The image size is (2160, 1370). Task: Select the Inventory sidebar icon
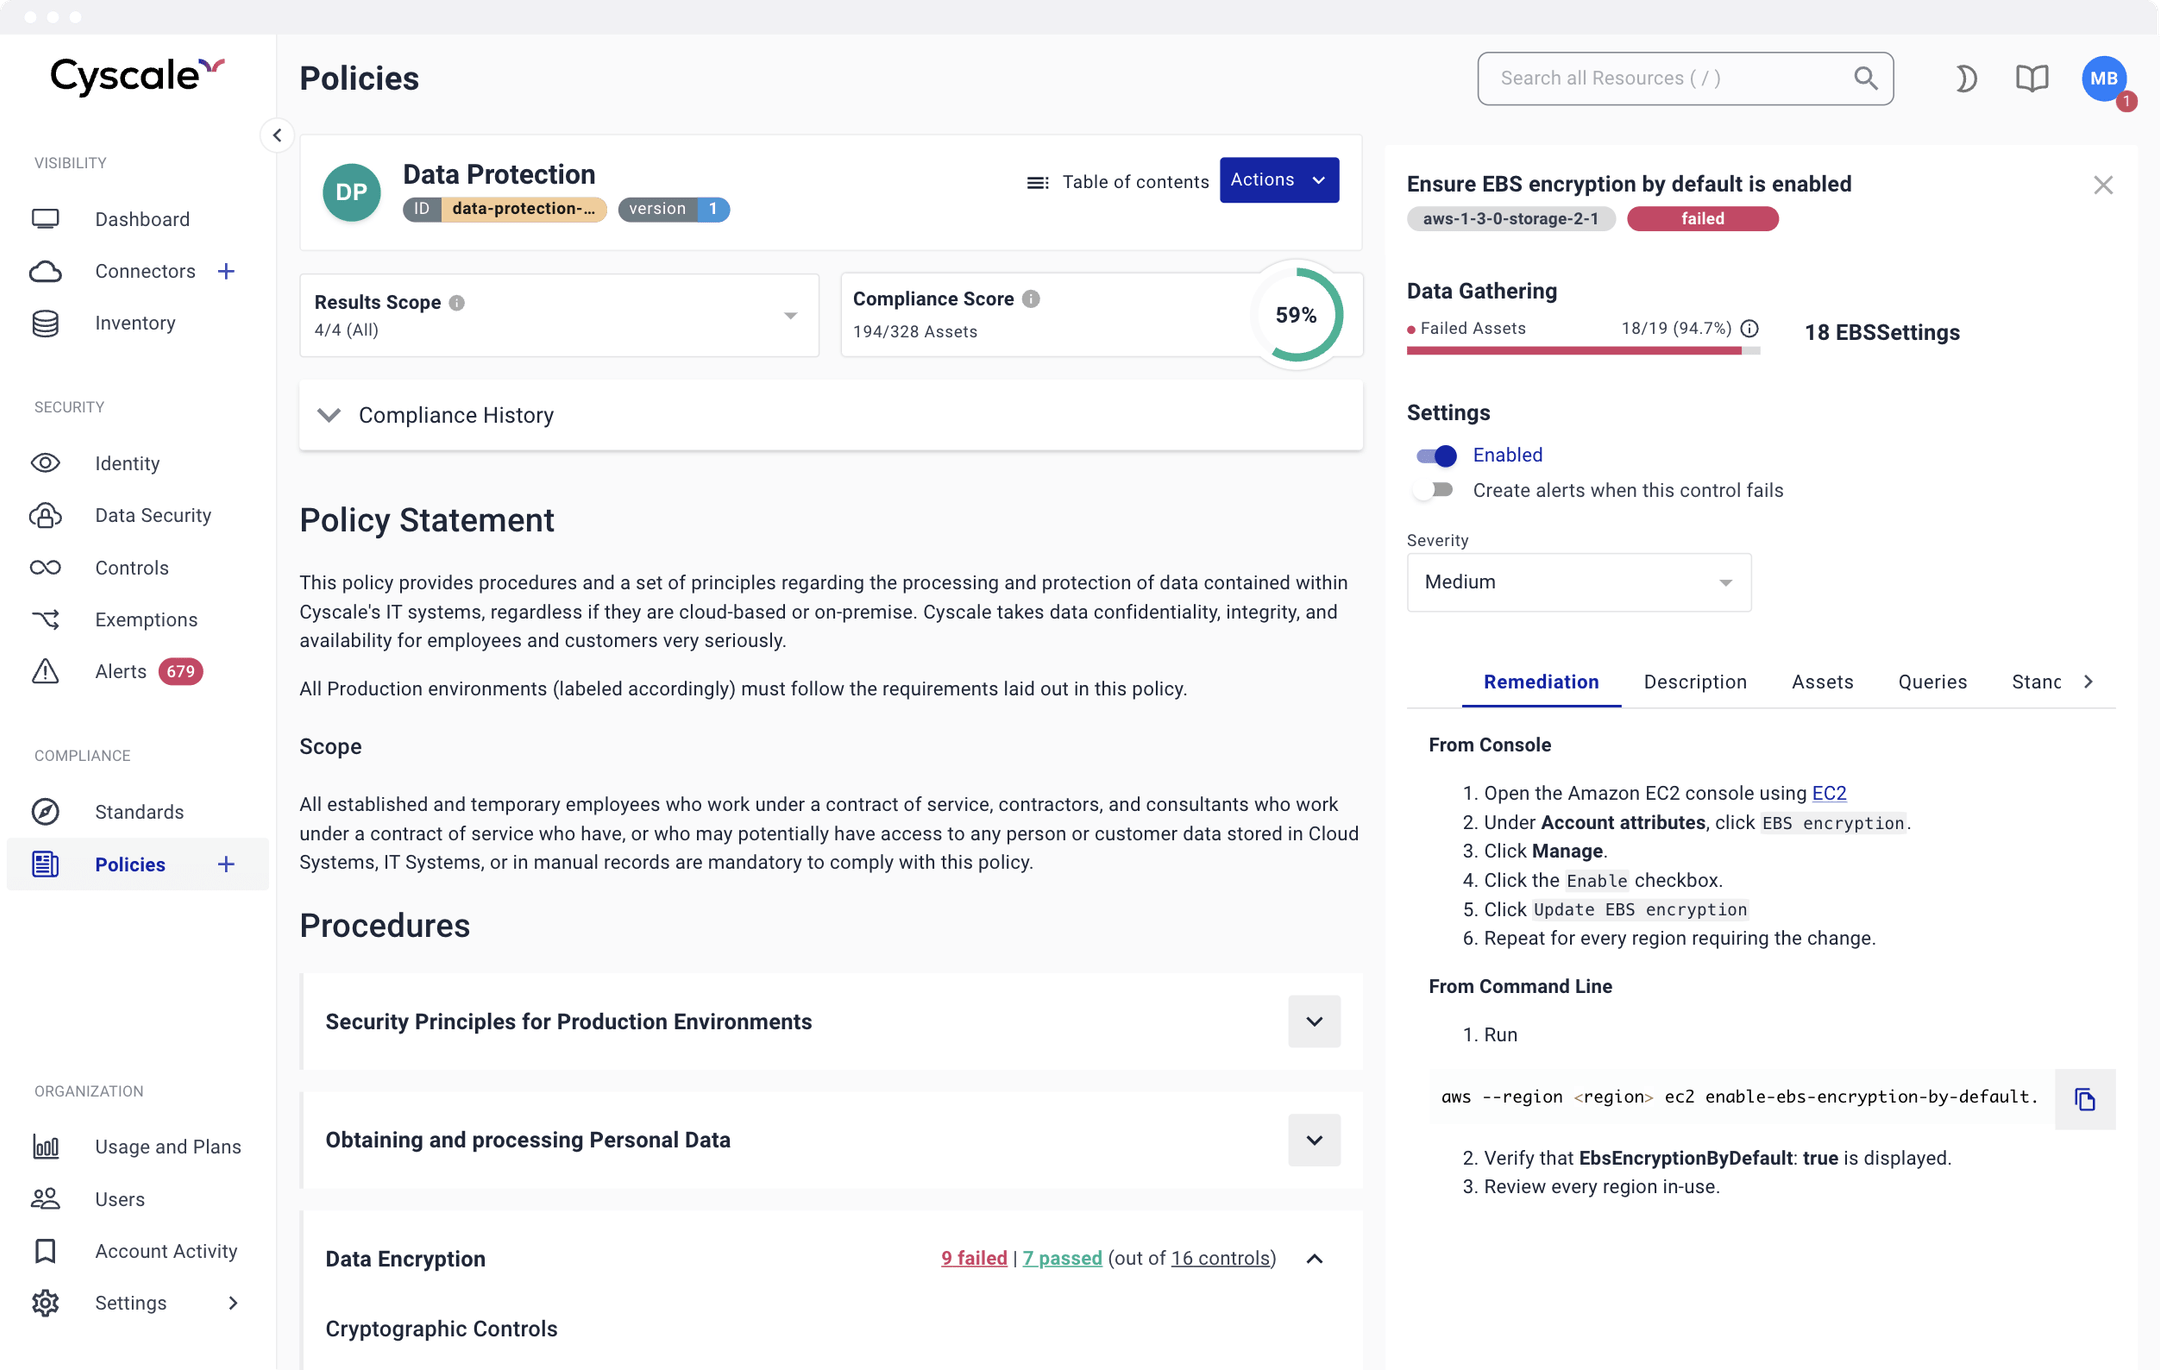tap(45, 322)
